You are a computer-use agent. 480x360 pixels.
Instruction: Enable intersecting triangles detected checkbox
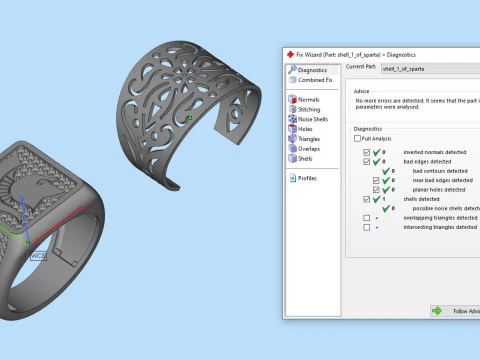[x=367, y=227]
